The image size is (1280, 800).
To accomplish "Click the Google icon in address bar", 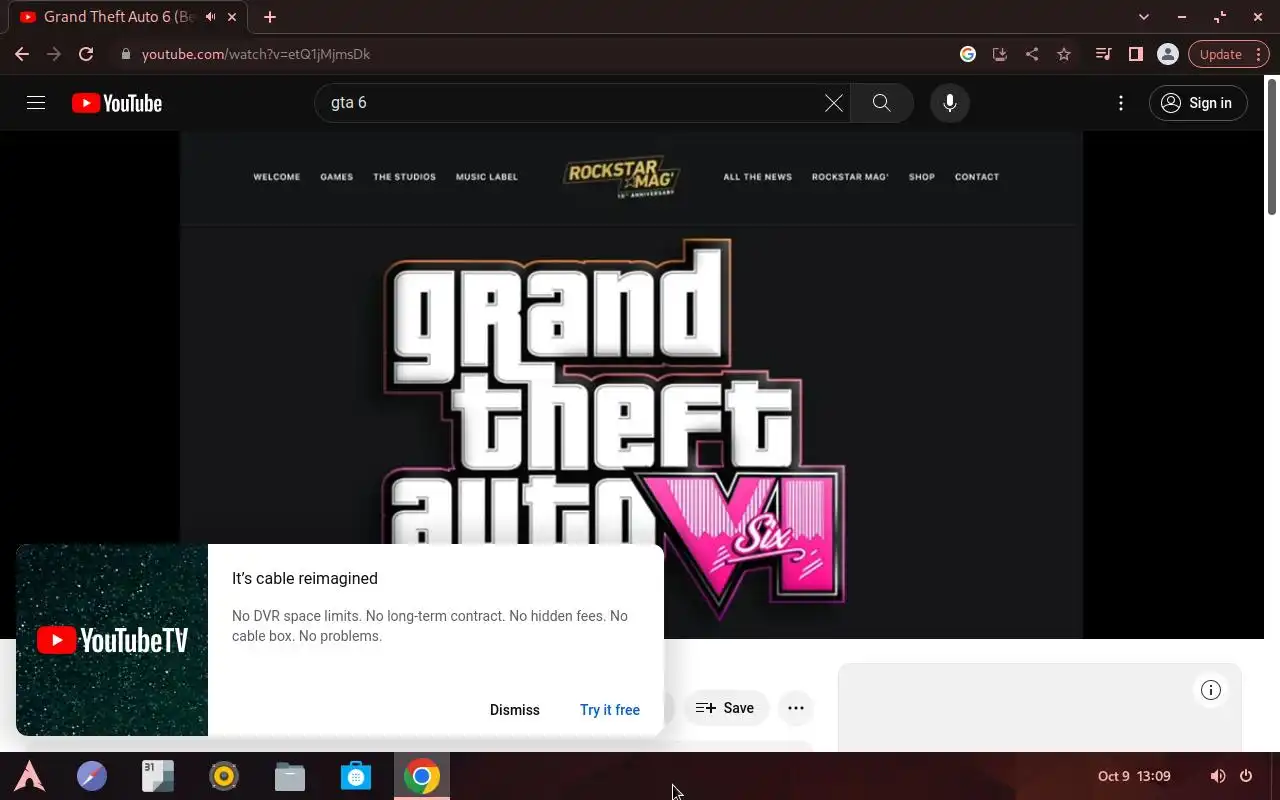I will (968, 54).
